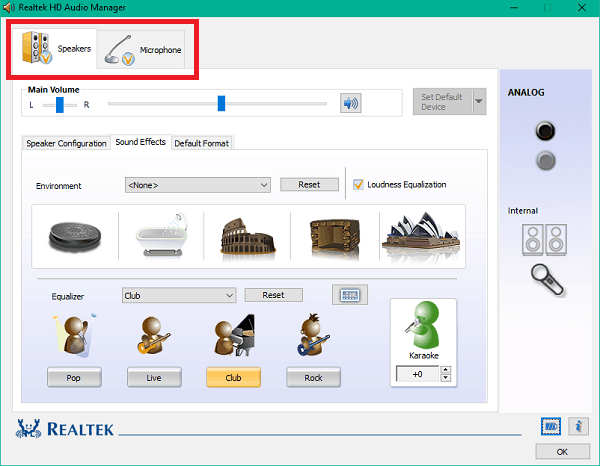Click the Rock guitarist figure icon
The image size is (600, 466).
[313, 335]
